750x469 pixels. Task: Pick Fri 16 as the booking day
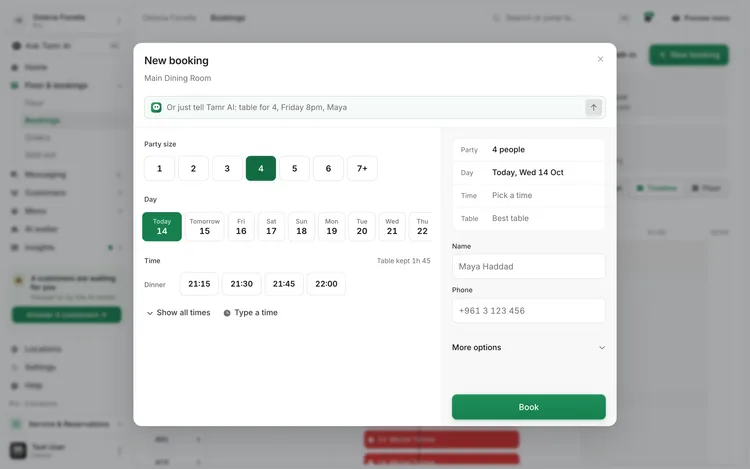click(241, 227)
